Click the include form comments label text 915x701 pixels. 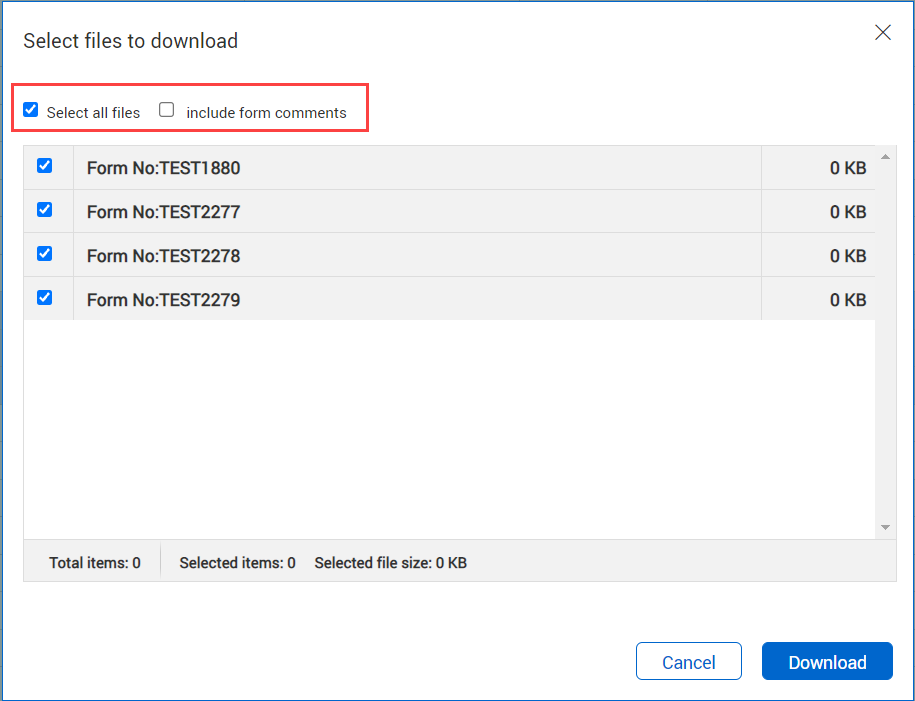pyautogui.click(x=266, y=113)
